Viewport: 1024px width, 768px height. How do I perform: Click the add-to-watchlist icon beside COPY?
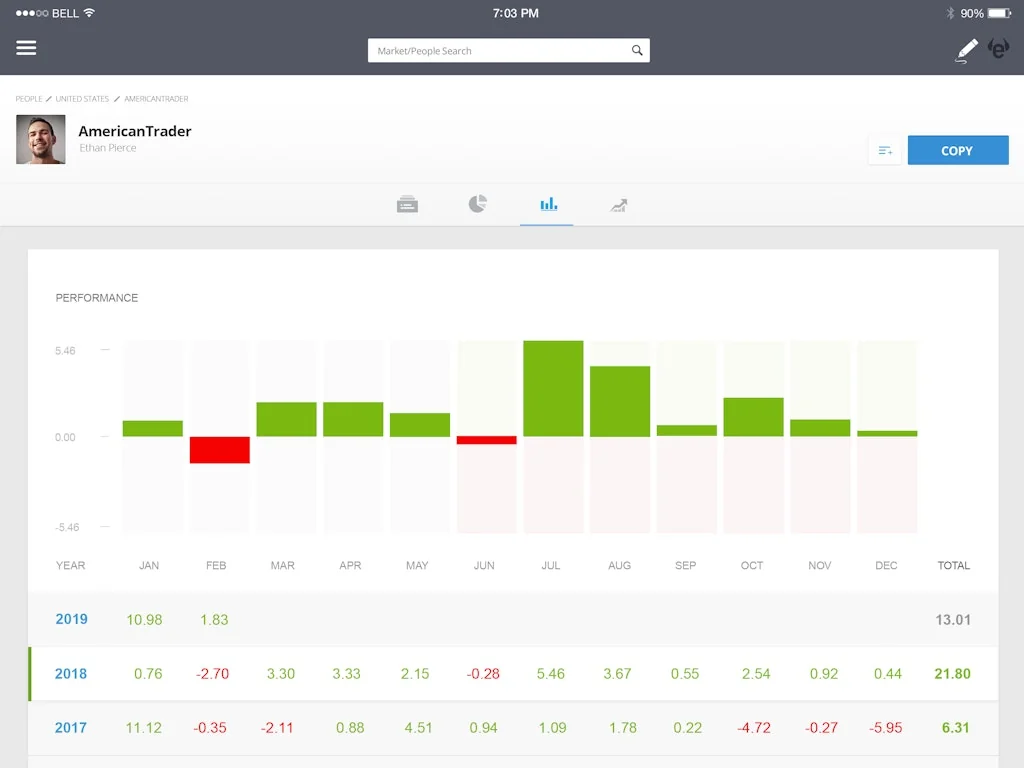[884, 150]
